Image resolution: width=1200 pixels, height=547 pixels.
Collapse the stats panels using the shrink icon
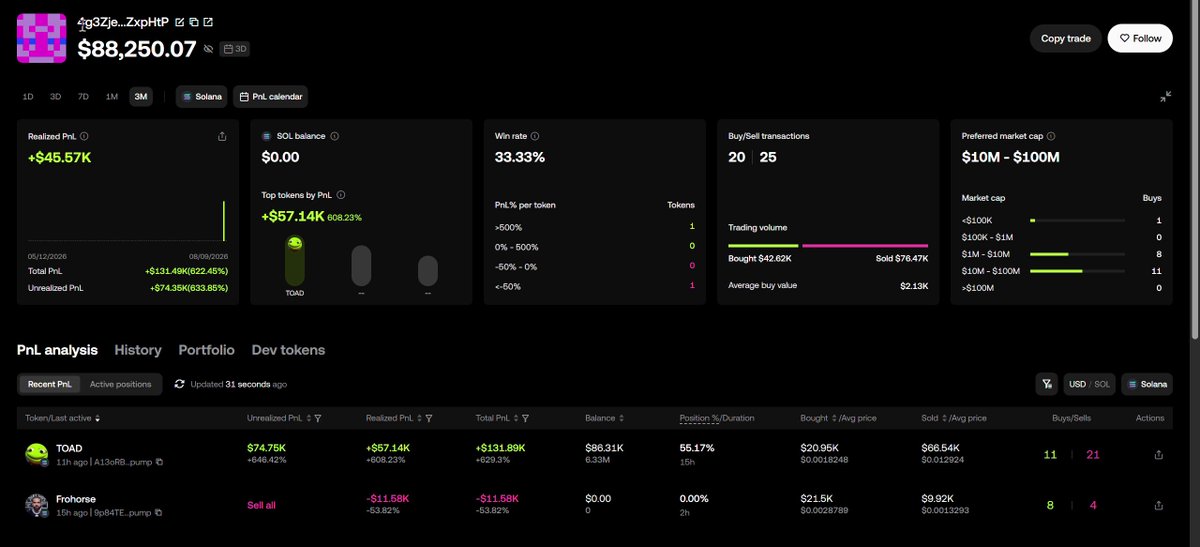pos(1165,97)
